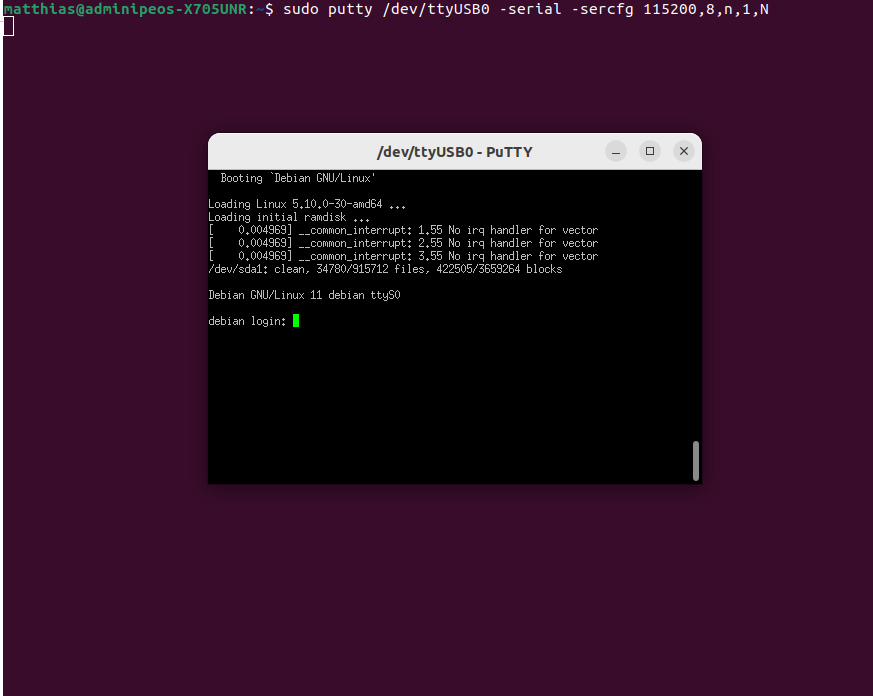Click the interrupt message for vector 3.55
The height and width of the screenshot is (696, 873).
(403, 256)
